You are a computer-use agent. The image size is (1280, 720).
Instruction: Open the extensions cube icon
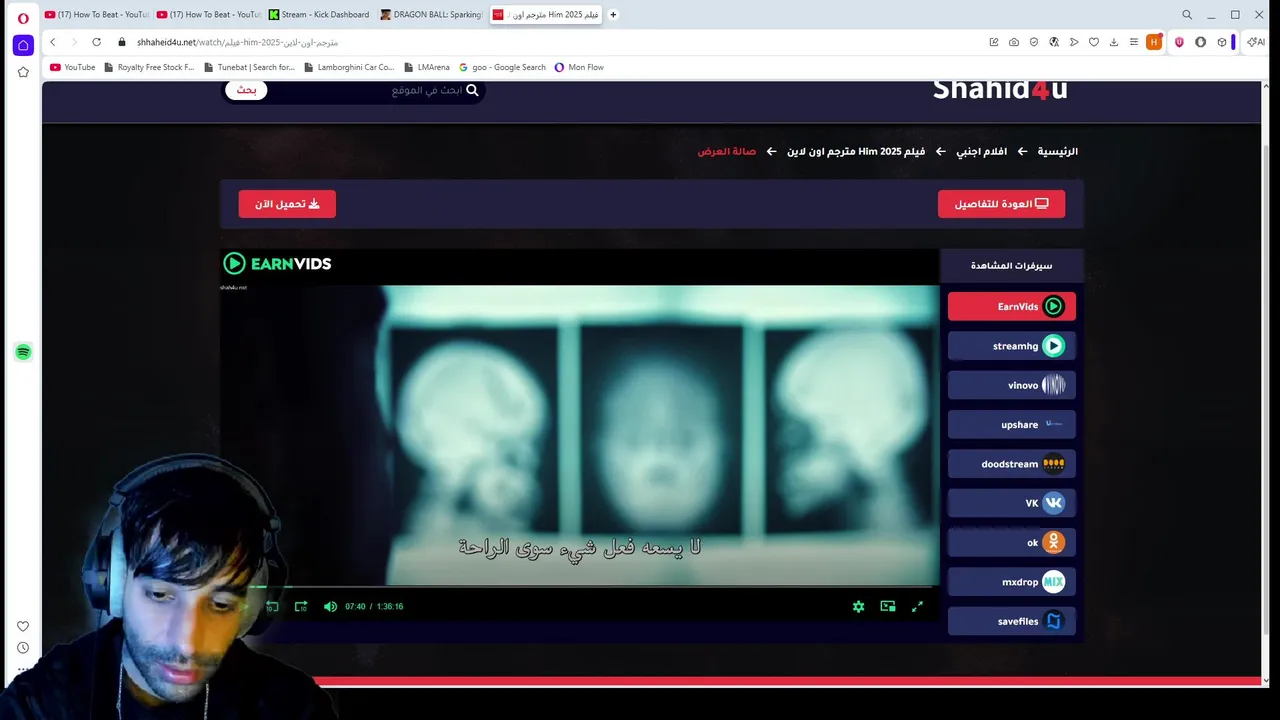[1221, 42]
